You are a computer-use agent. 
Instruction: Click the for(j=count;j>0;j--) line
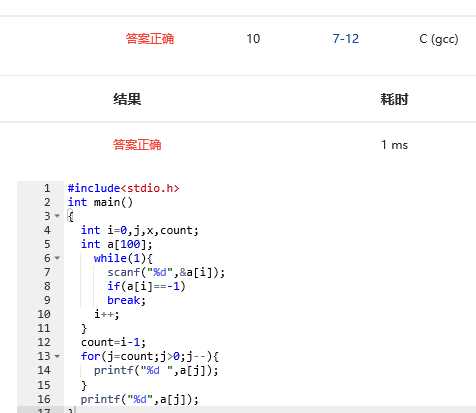coord(150,356)
